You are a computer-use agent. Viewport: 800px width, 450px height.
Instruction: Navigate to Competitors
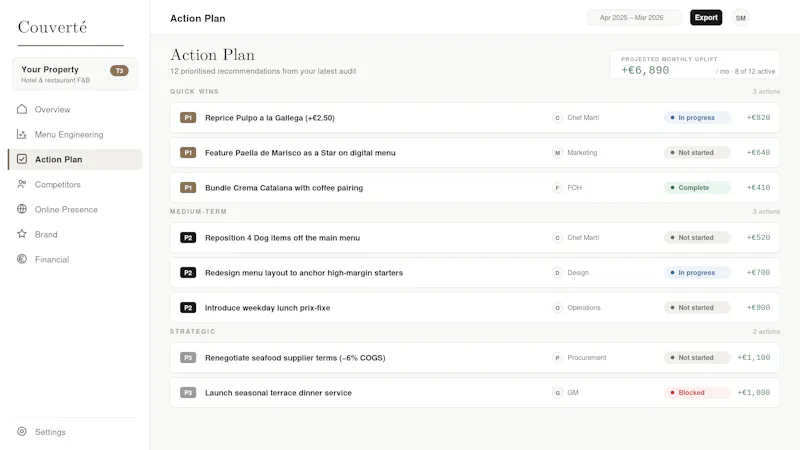click(x=75, y=184)
